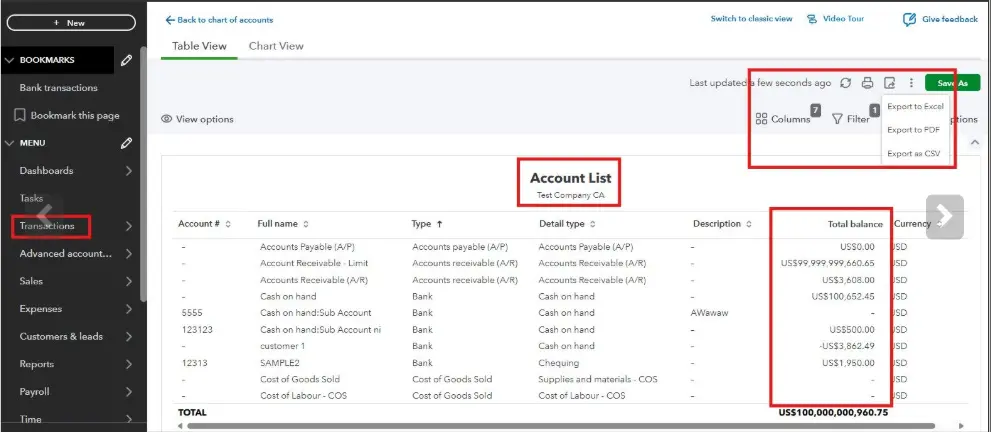Screen dimensions: 991x432
Task: Go to next slide with the right arrow
Action: (x=944, y=217)
